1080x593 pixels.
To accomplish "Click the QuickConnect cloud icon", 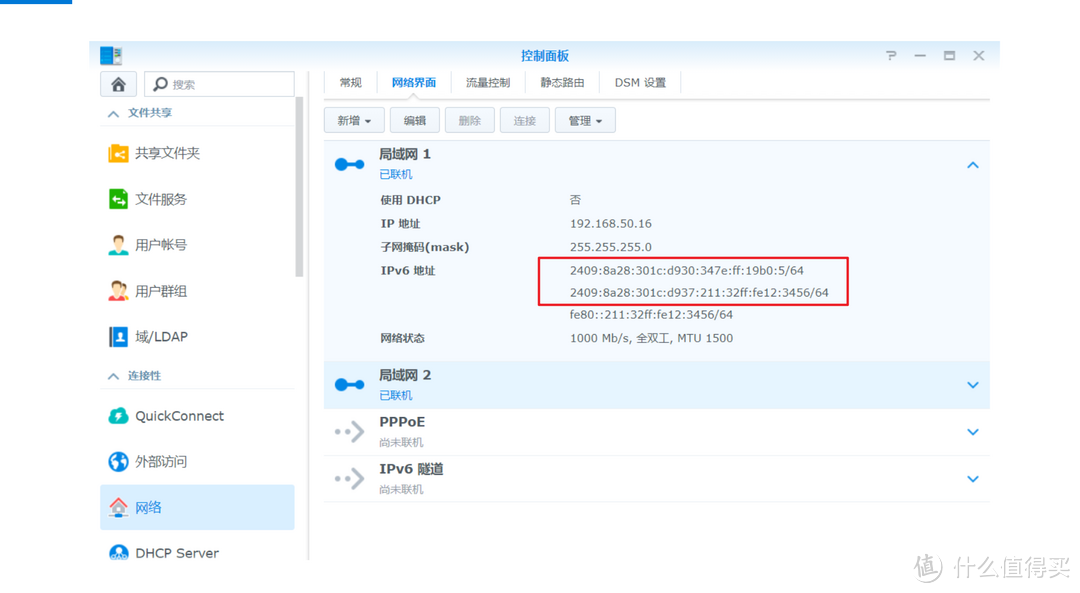I will point(118,416).
